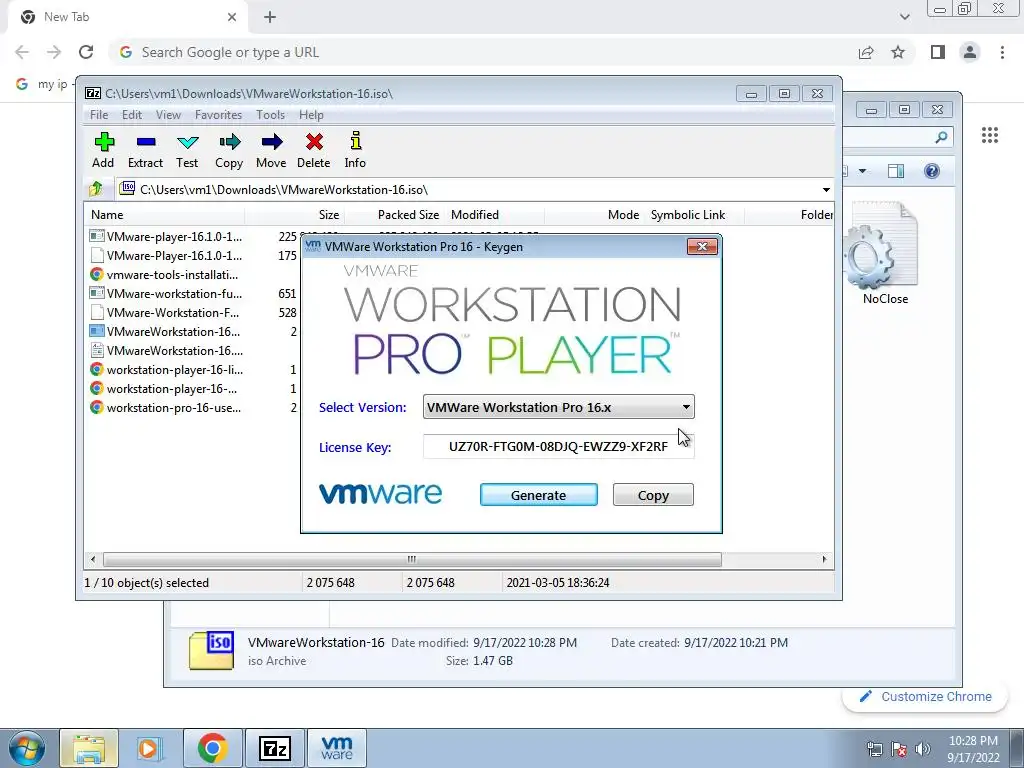Click the Copy icon in the 7-Zip toolbar

pyautogui.click(x=229, y=150)
